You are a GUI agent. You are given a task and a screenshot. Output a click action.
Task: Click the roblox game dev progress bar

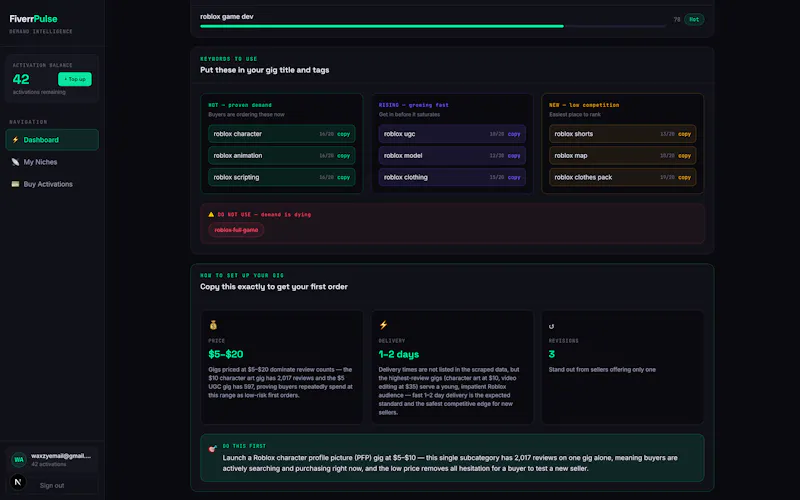click(433, 26)
